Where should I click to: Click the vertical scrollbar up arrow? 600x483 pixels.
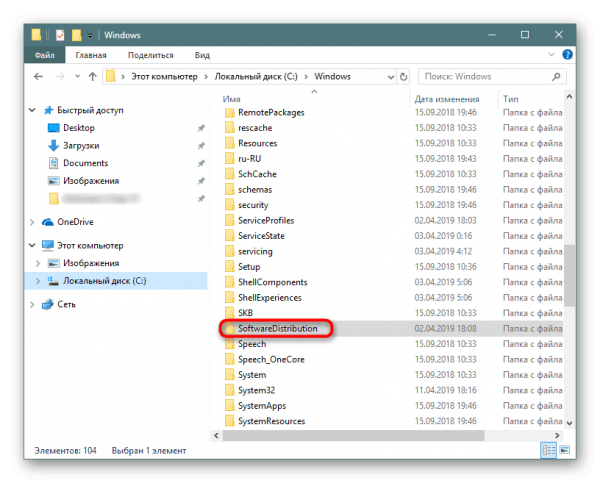tap(569, 97)
